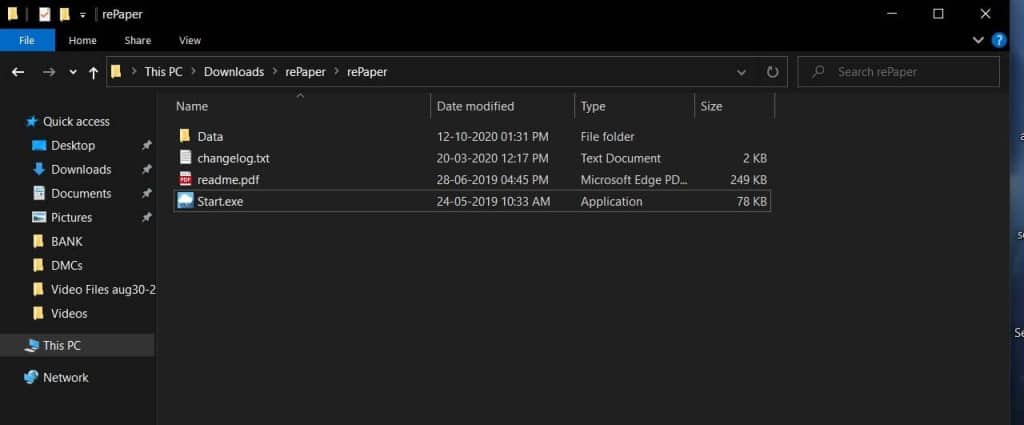Expand chevron after Downloads in path
The width and height of the screenshot is (1024, 425).
click(x=274, y=72)
